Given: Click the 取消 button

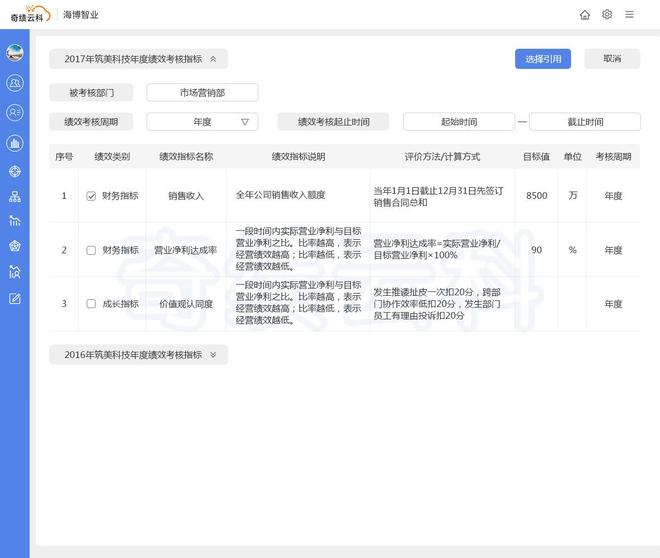Looking at the screenshot, I should 612,59.
